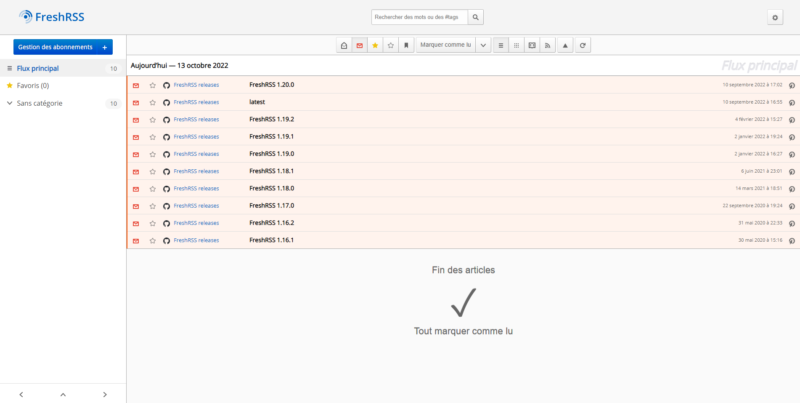Focus the search words or tags field
The width and height of the screenshot is (800, 403).
coord(419,17)
